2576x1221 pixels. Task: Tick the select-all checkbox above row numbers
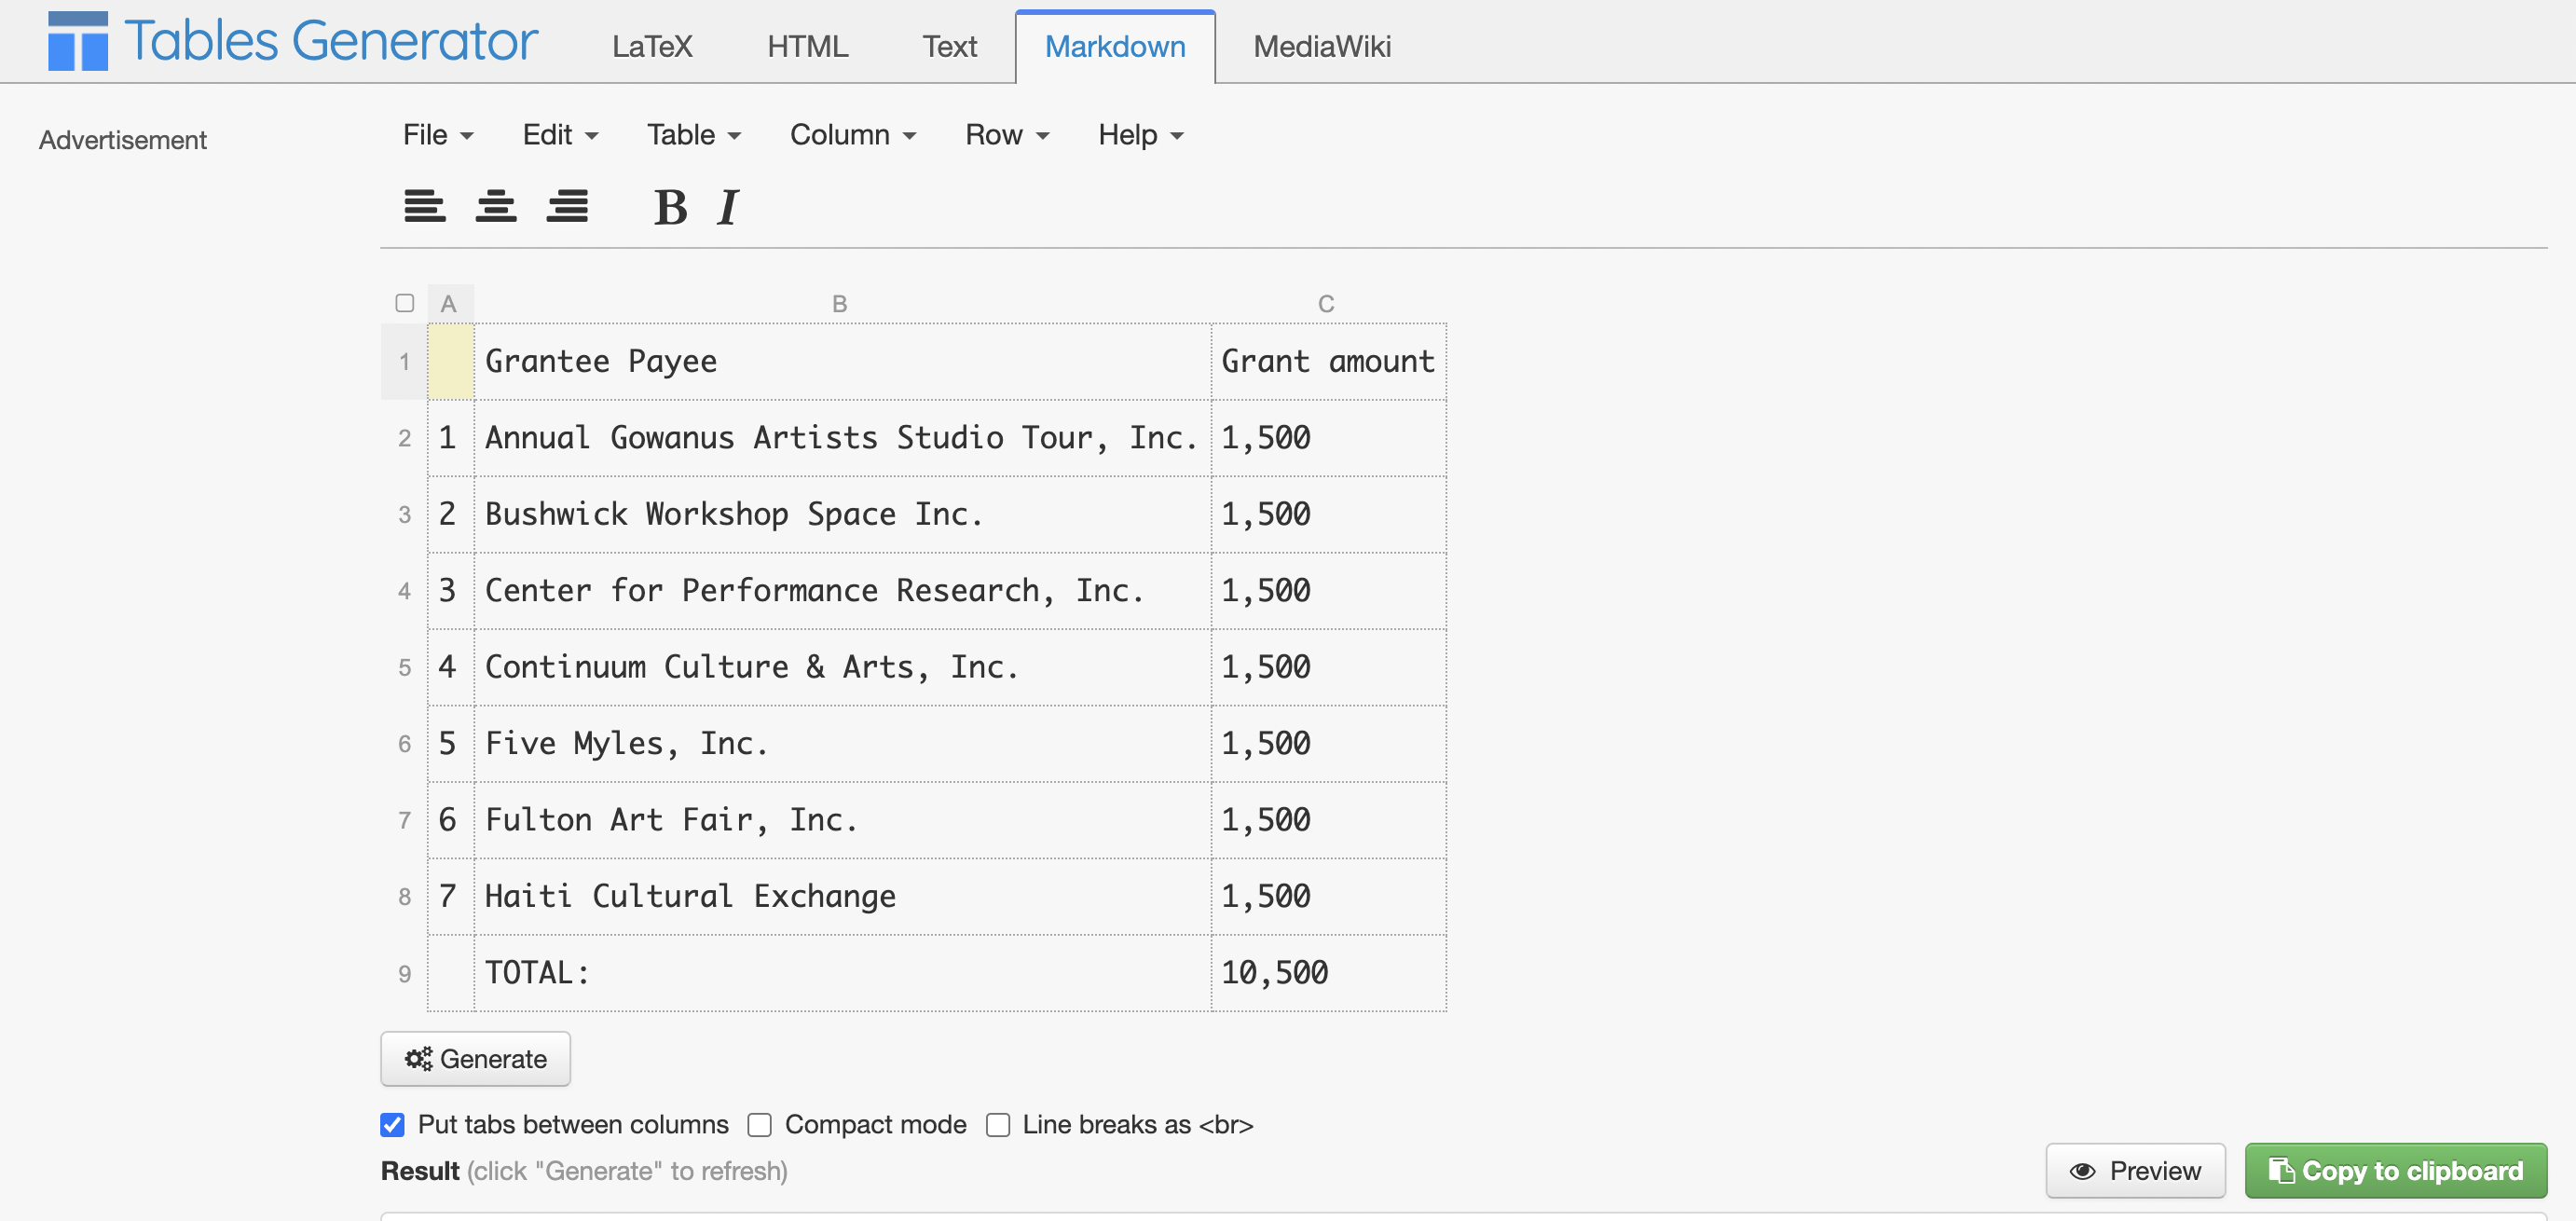click(x=404, y=303)
